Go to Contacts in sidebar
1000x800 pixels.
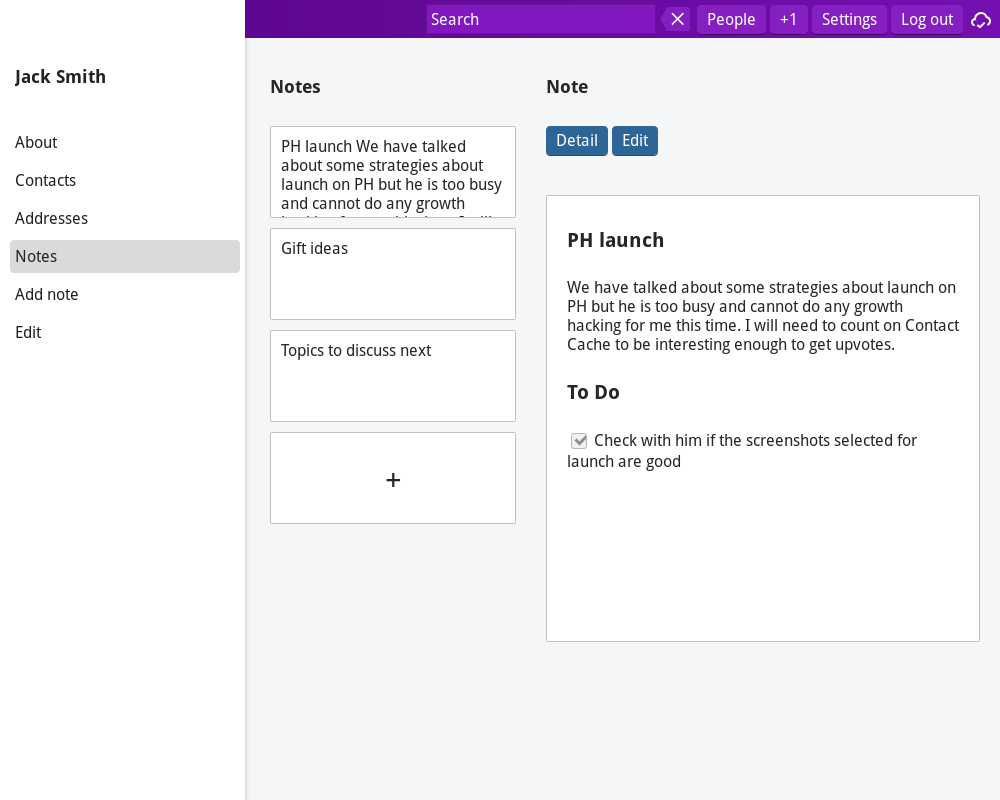(46, 181)
